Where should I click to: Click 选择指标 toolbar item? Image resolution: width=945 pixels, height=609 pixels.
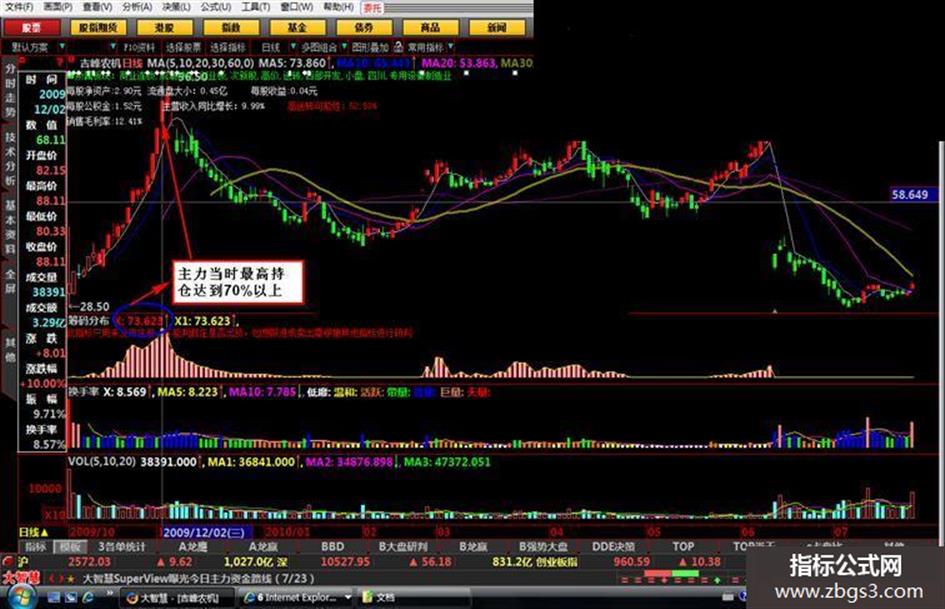pyautogui.click(x=228, y=47)
